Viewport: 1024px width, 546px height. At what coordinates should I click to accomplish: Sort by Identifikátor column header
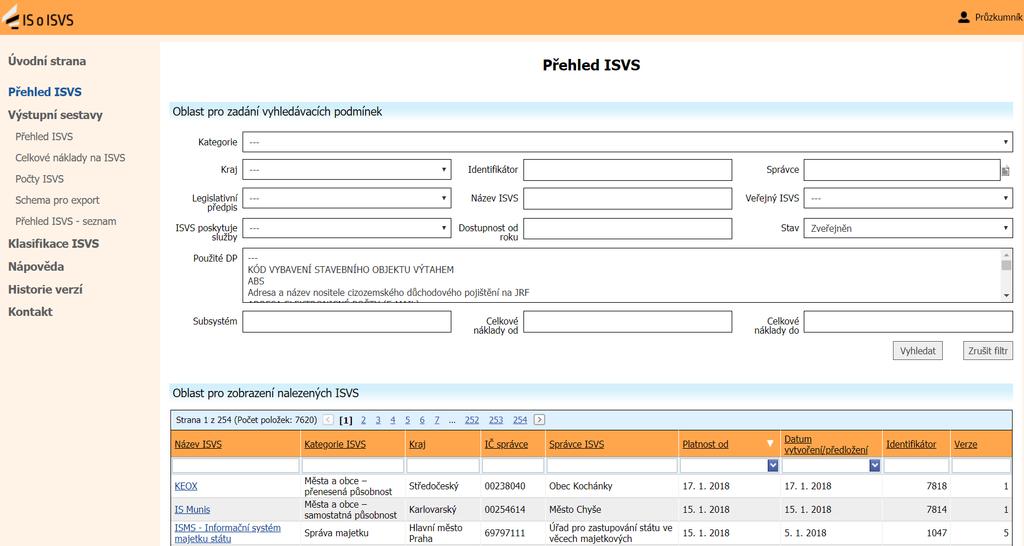(x=911, y=444)
